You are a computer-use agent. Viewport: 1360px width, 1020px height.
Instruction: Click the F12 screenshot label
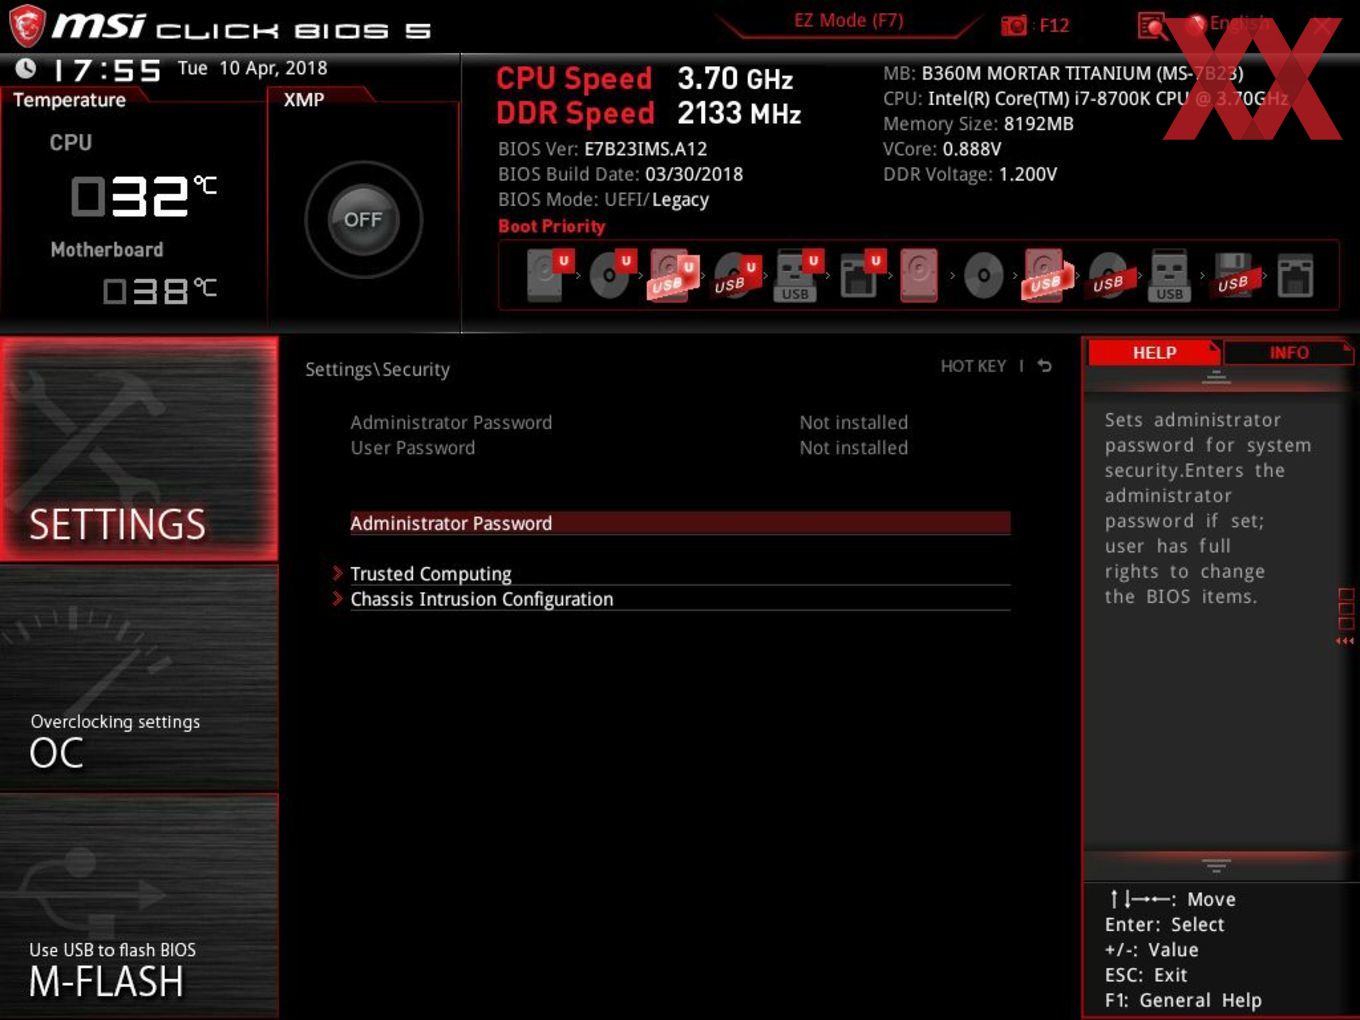(1054, 26)
